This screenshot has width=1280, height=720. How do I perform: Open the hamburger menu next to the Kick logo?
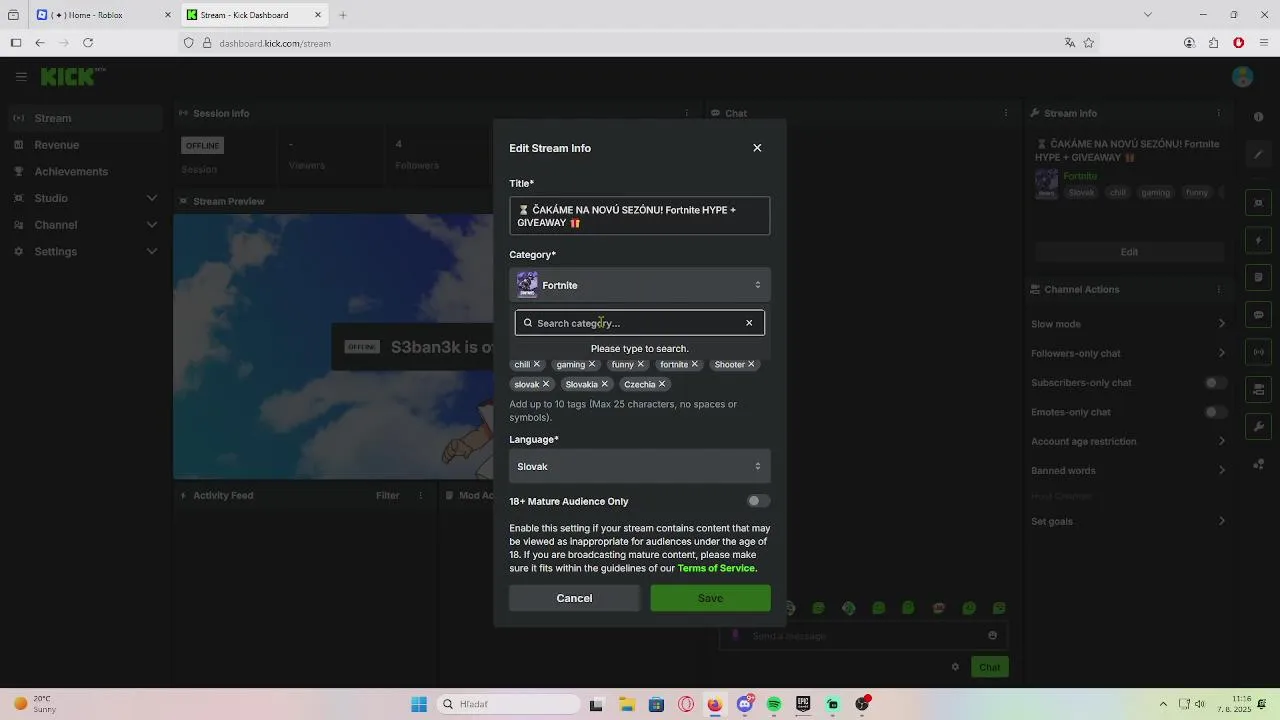(21, 76)
